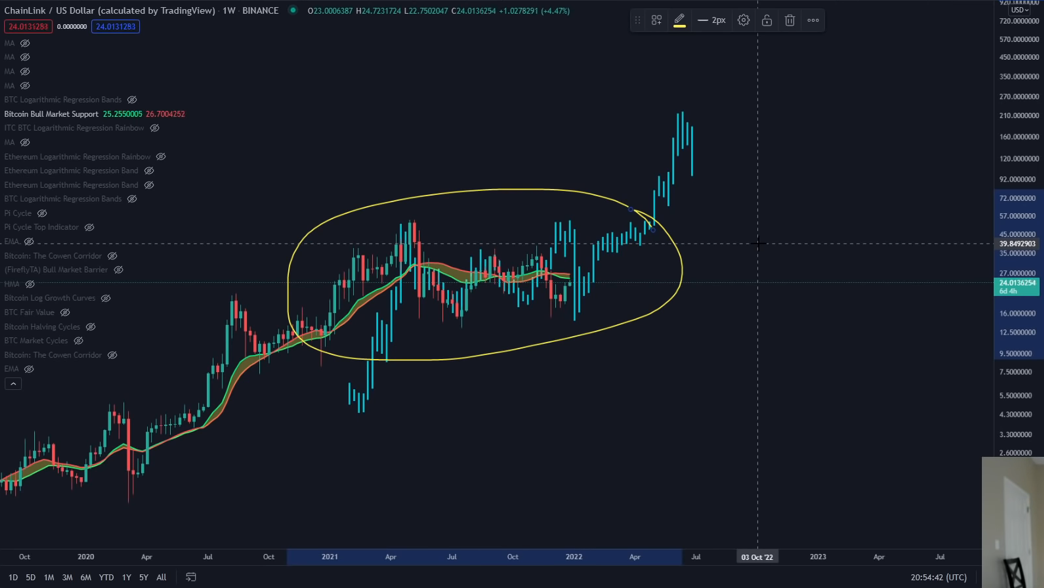Click the BTC Fair Value indicator name
The image size is (1044, 588).
pyautogui.click(x=29, y=312)
